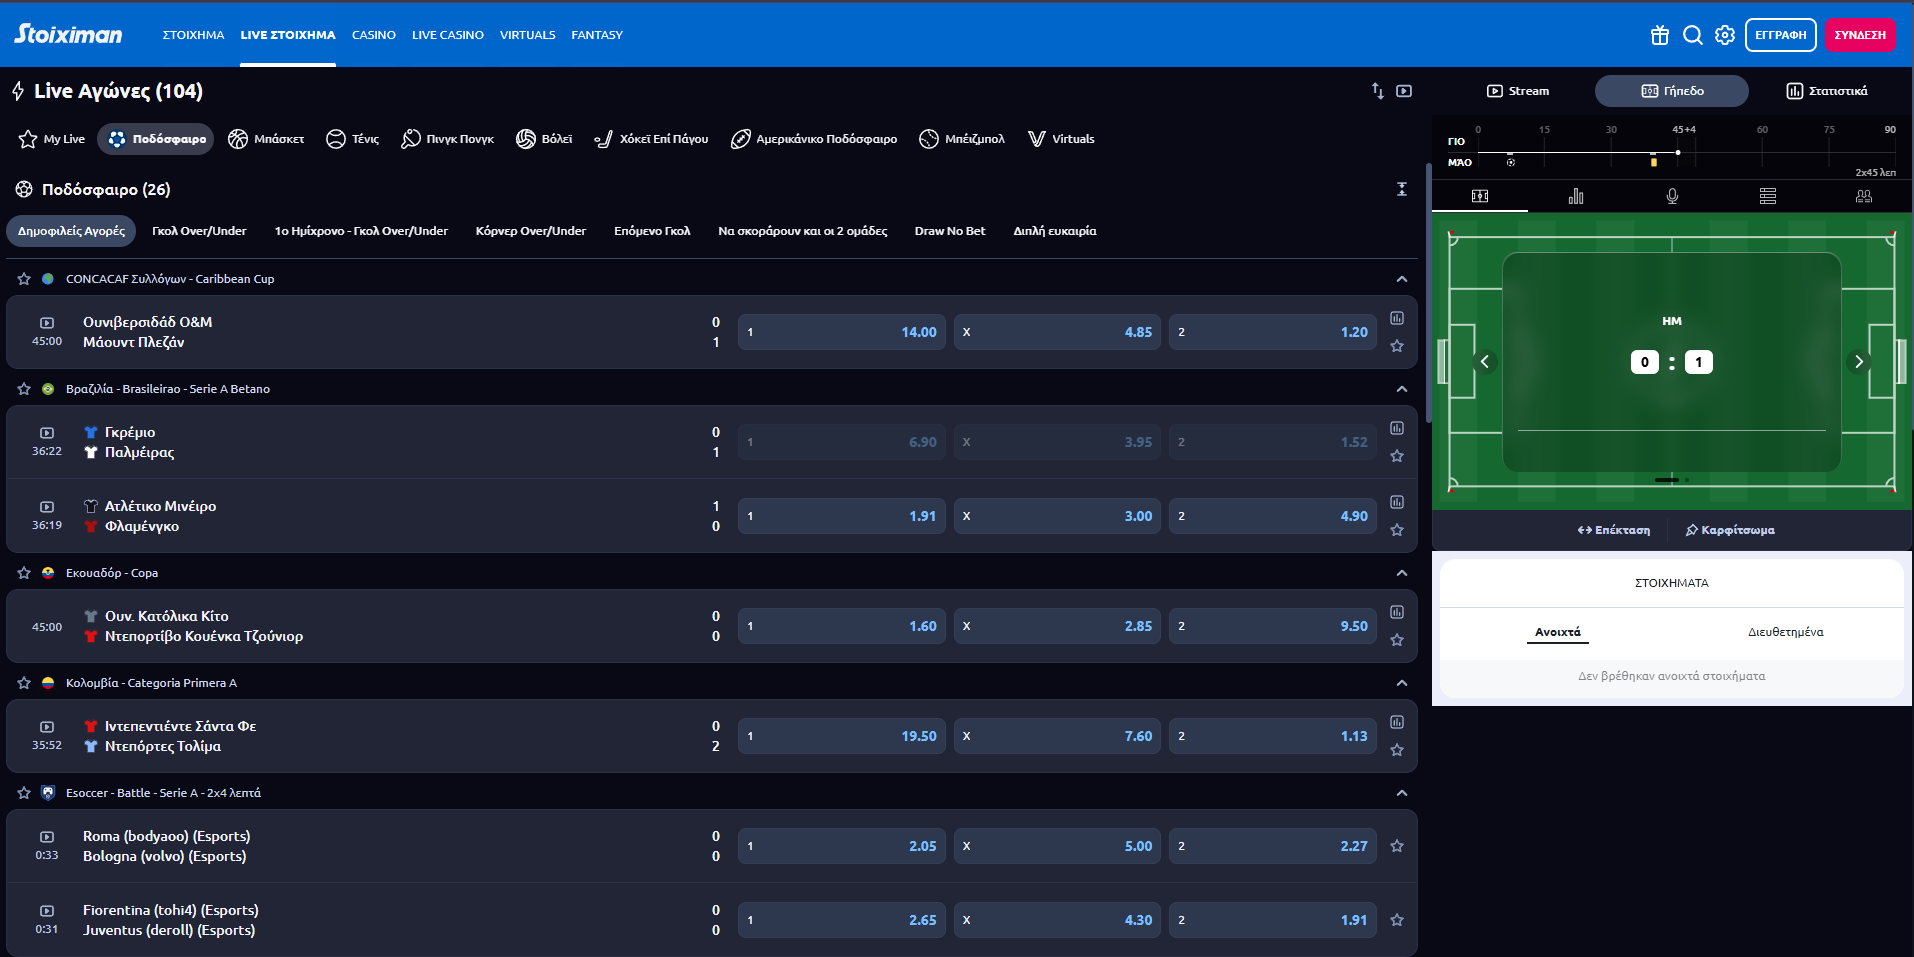The height and width of the screenshot is (957, 1914).
Task: Collapse the Esoccer Battle Serie A section
Action: [x=1401, y=793]
